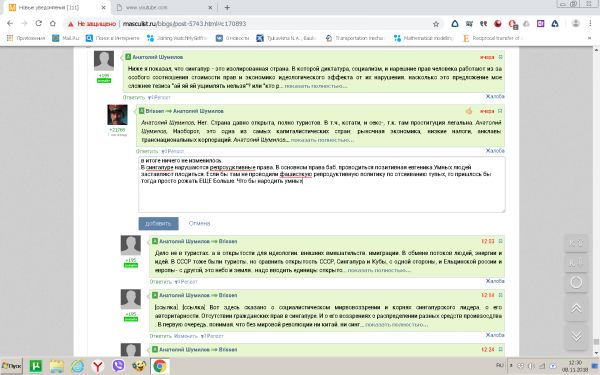Click inside the reply text area
The width and height of the screenshot is (600, 375).
pos(321,184)
